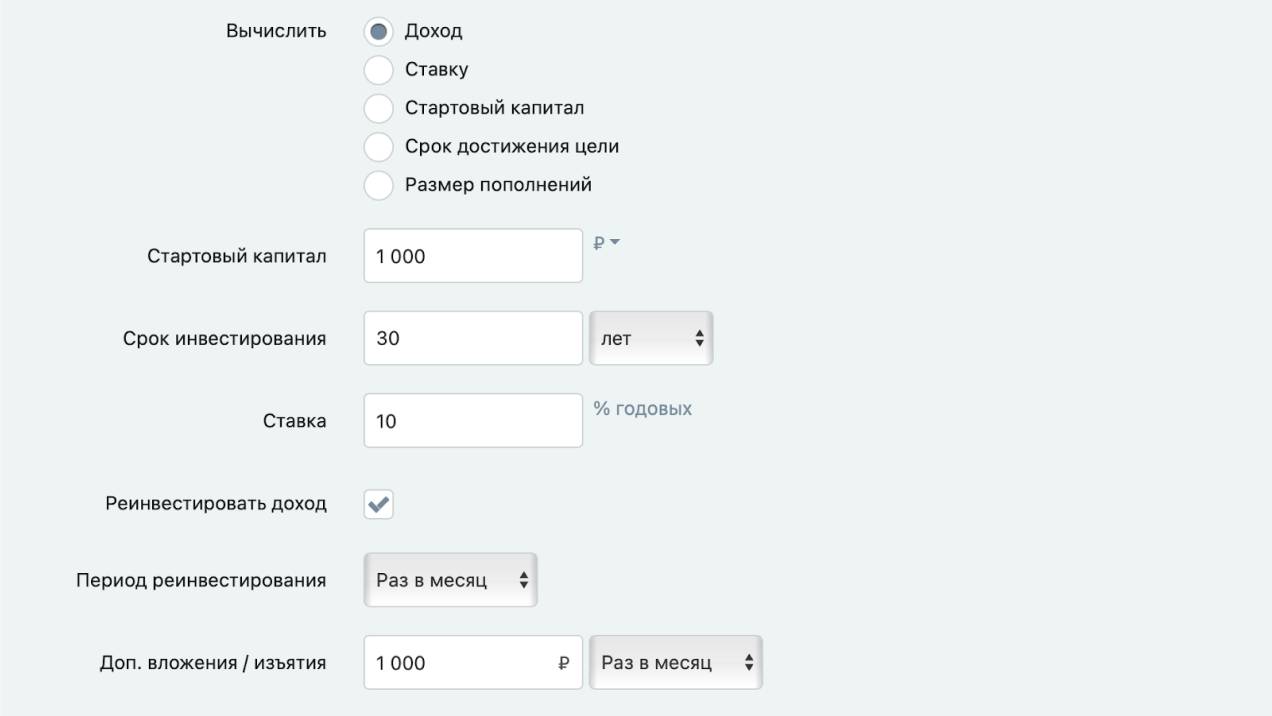Select Стартовый капитал radio option
The image size is (1272, 716).
(x=378, y=108)
